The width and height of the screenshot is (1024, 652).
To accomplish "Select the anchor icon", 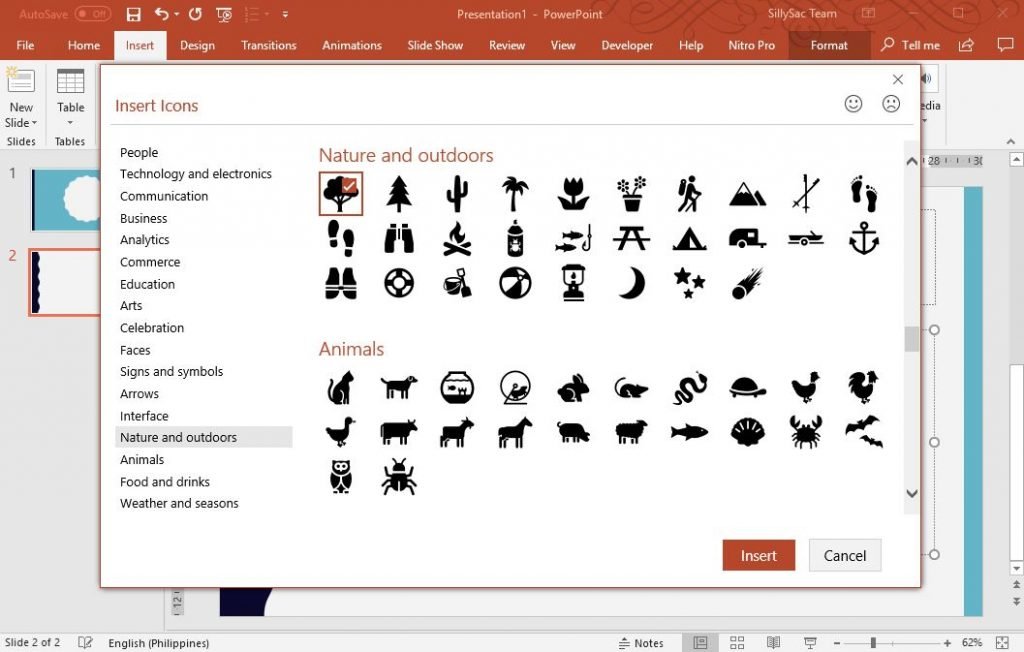I will (x=863, y=238).
